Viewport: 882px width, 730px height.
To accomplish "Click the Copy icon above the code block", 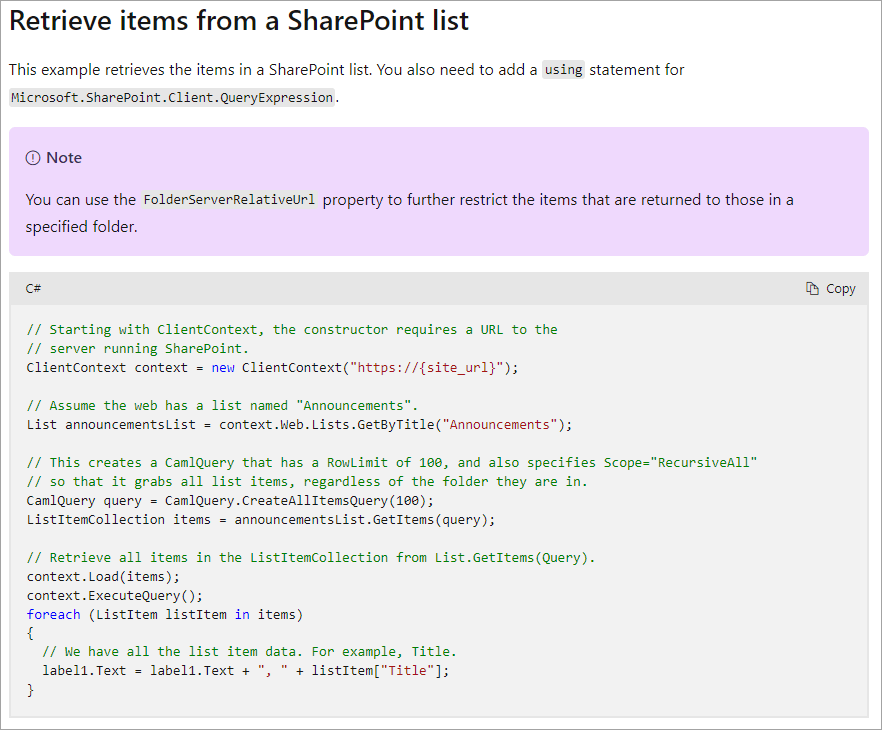I will point(810,288).
